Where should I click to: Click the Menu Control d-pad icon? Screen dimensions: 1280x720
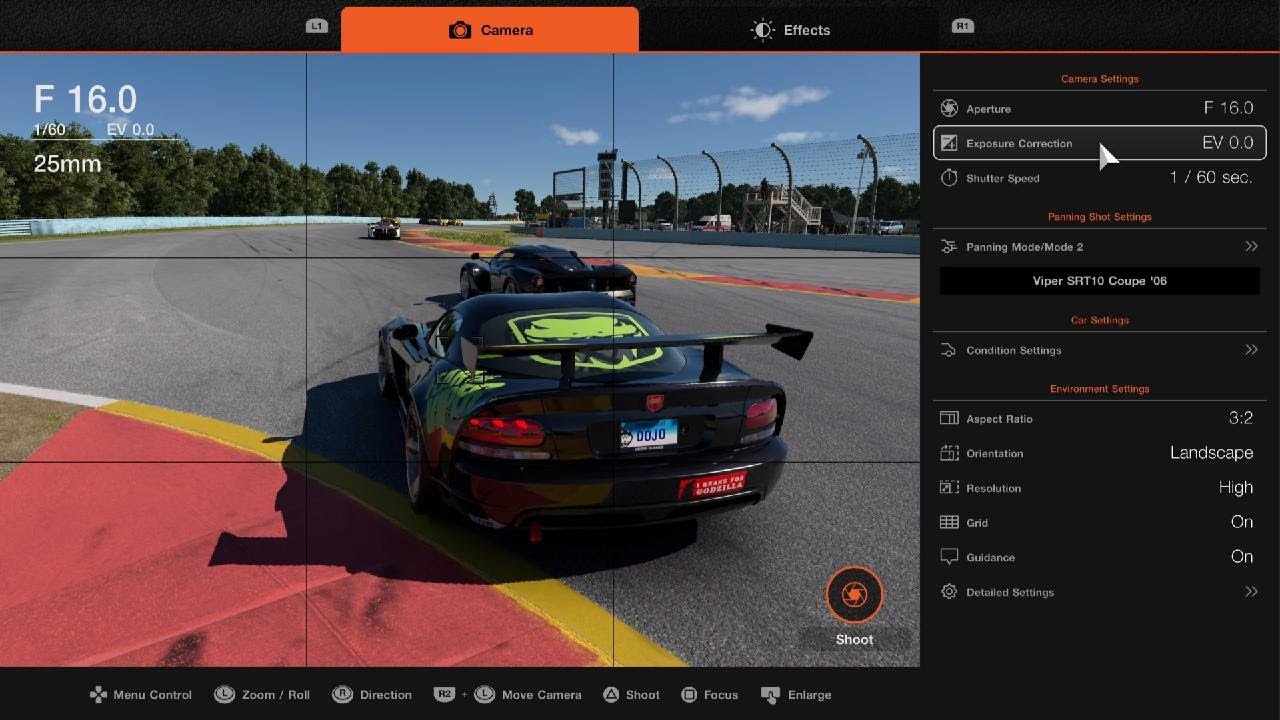[x=98, y=694]
